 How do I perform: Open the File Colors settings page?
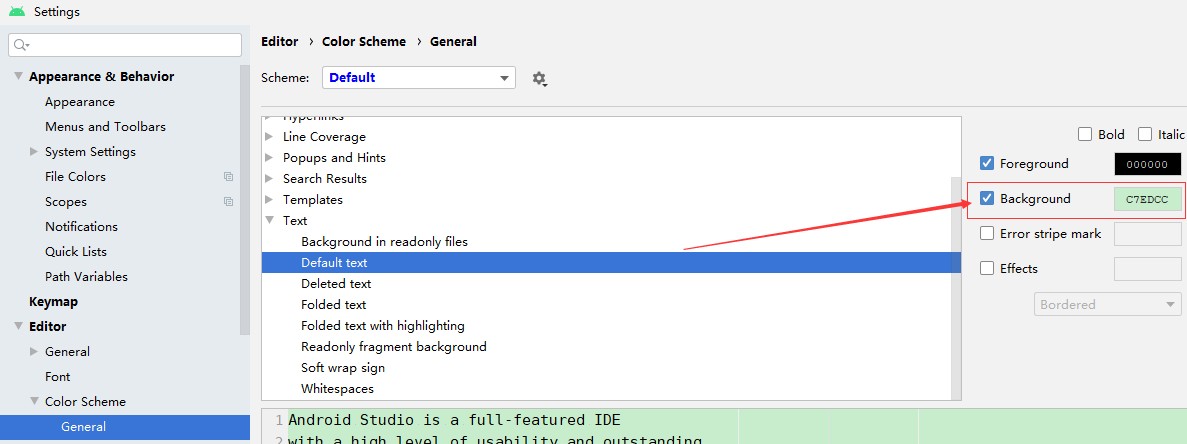[x=75, y=177]
